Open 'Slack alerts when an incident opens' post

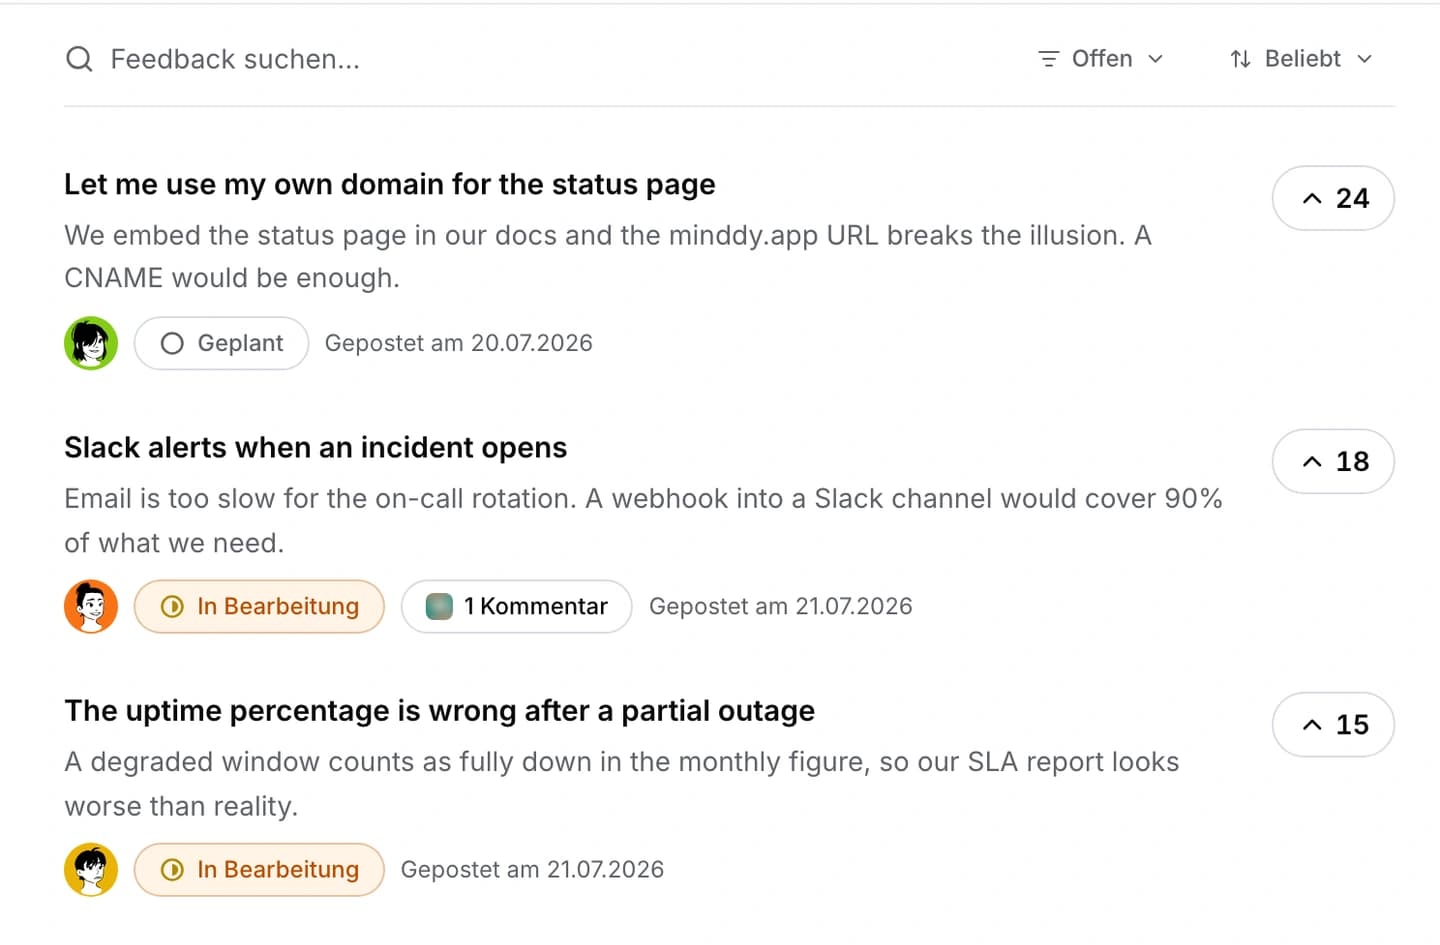(316, 447)
